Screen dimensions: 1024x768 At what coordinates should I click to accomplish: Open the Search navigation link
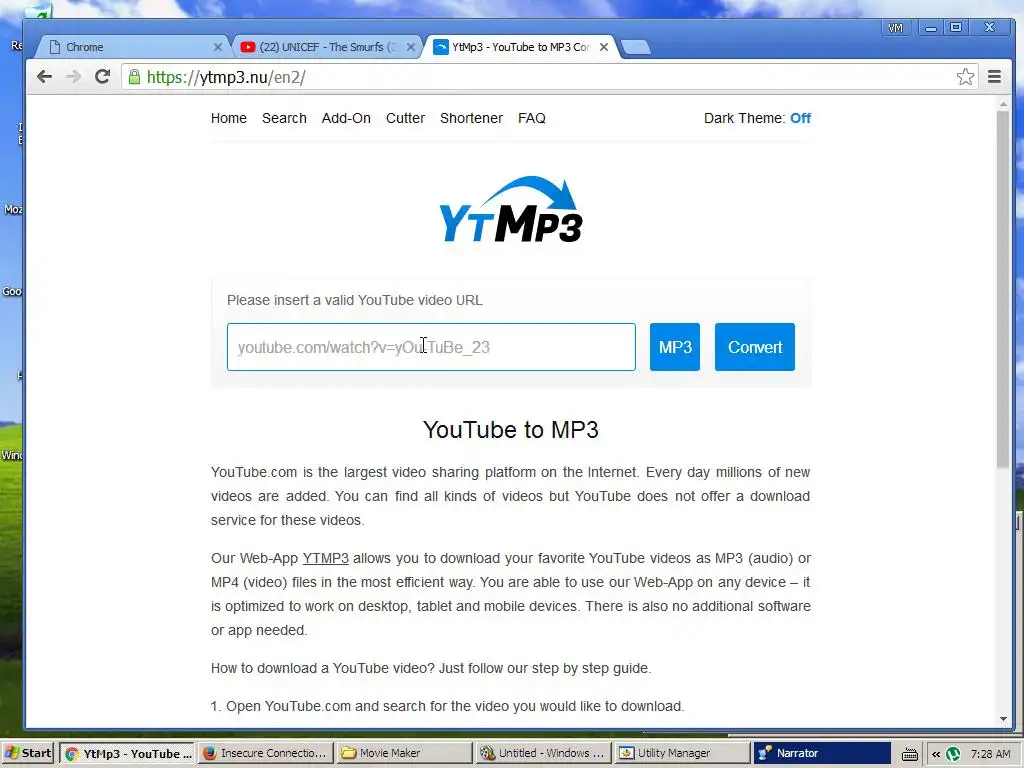point(284,118)
